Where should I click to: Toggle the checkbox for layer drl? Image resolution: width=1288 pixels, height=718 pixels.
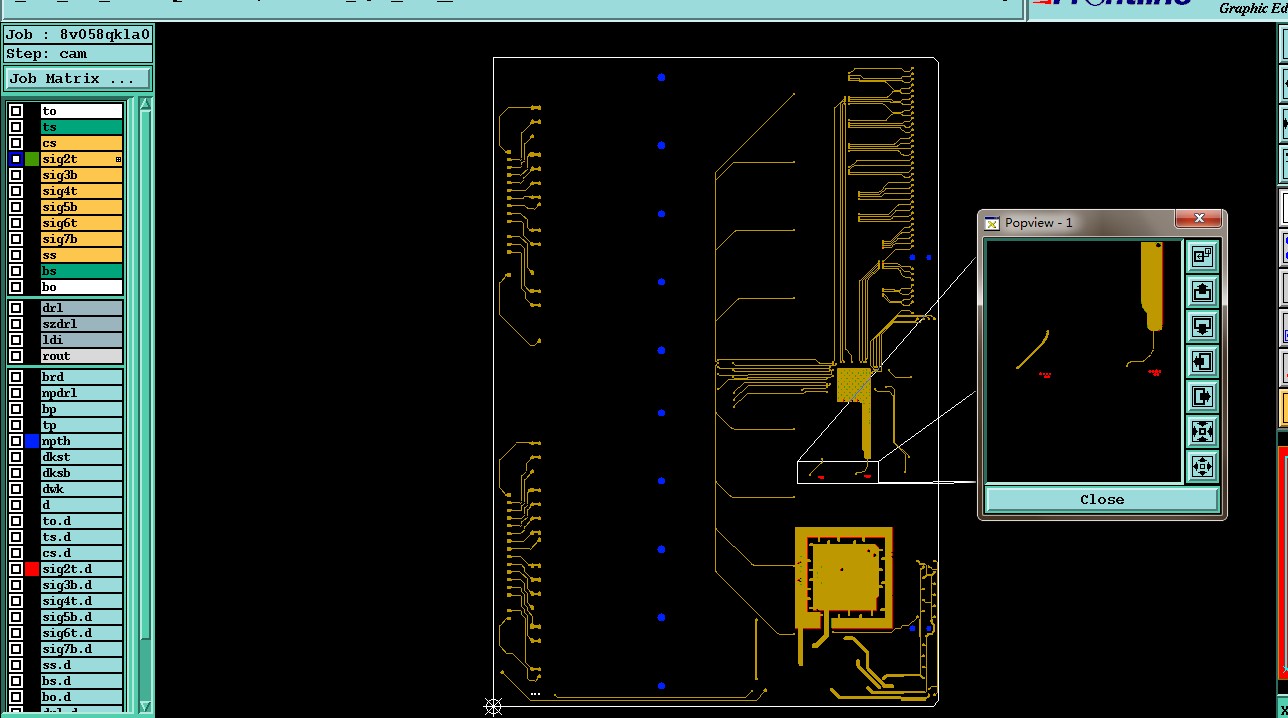16,308
